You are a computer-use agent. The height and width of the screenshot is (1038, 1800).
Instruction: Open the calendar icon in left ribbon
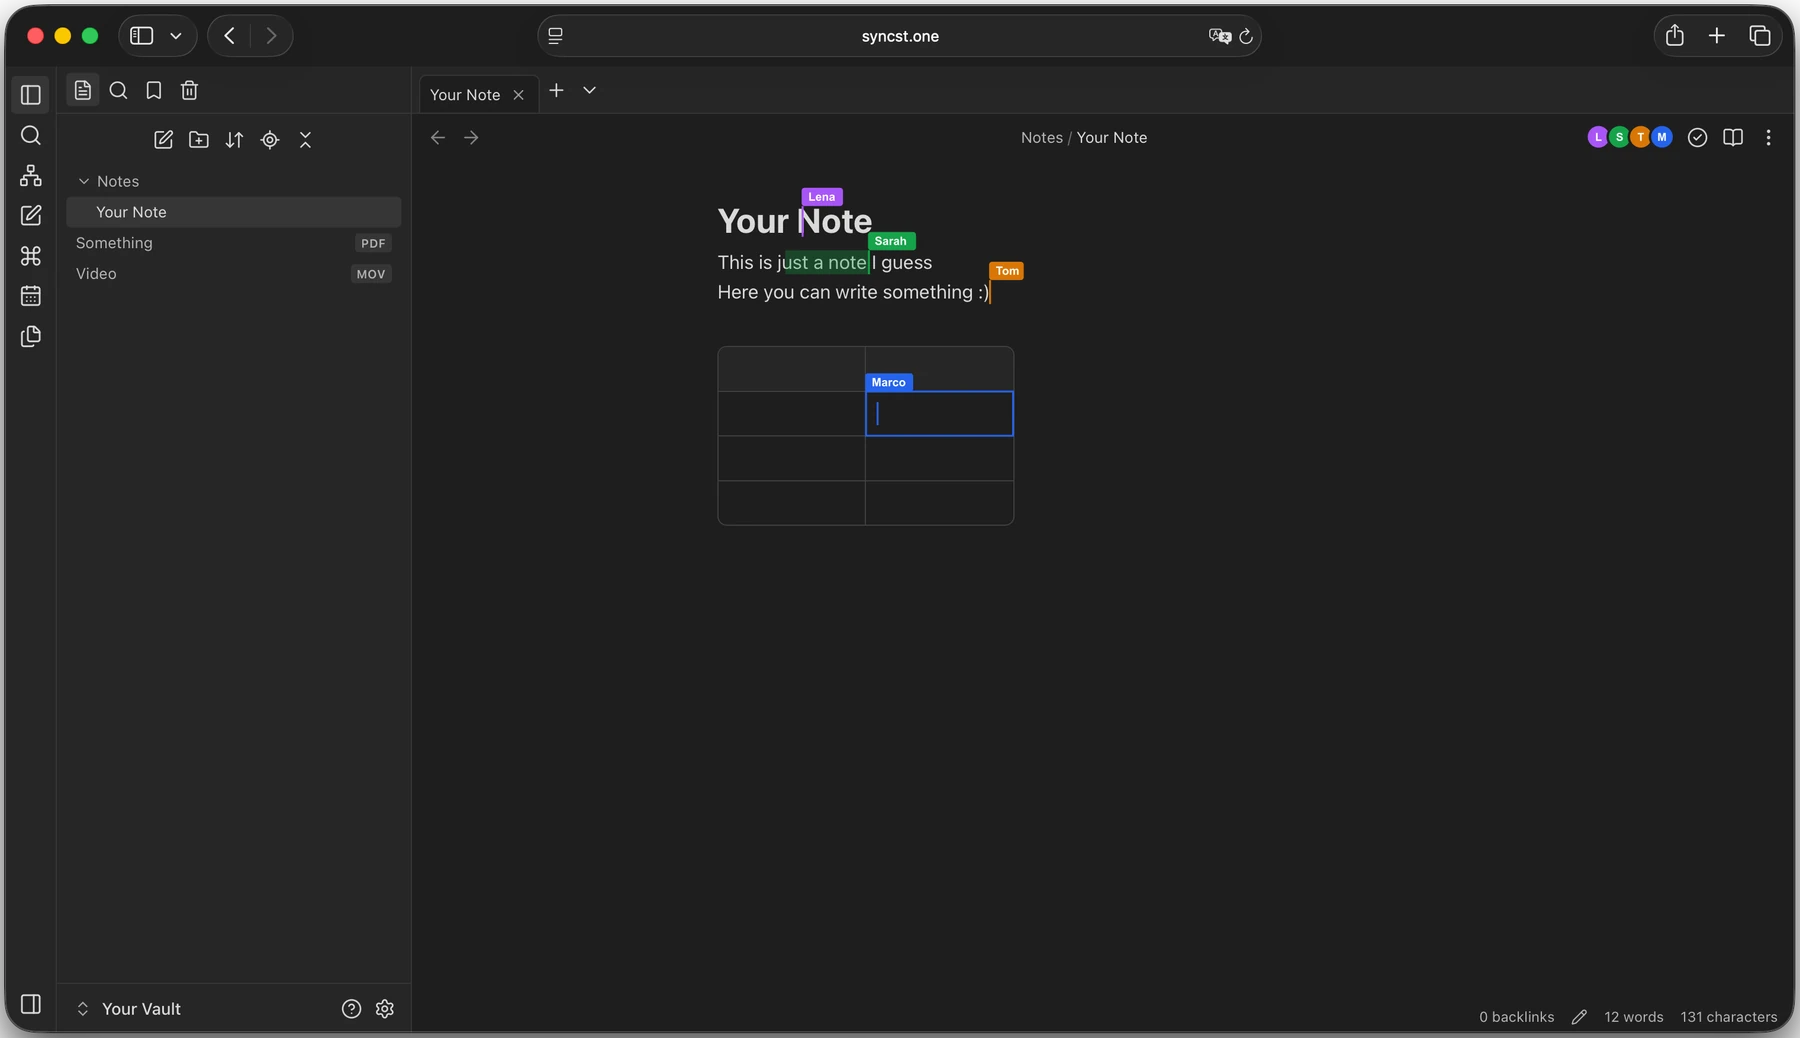pos(31,296)
